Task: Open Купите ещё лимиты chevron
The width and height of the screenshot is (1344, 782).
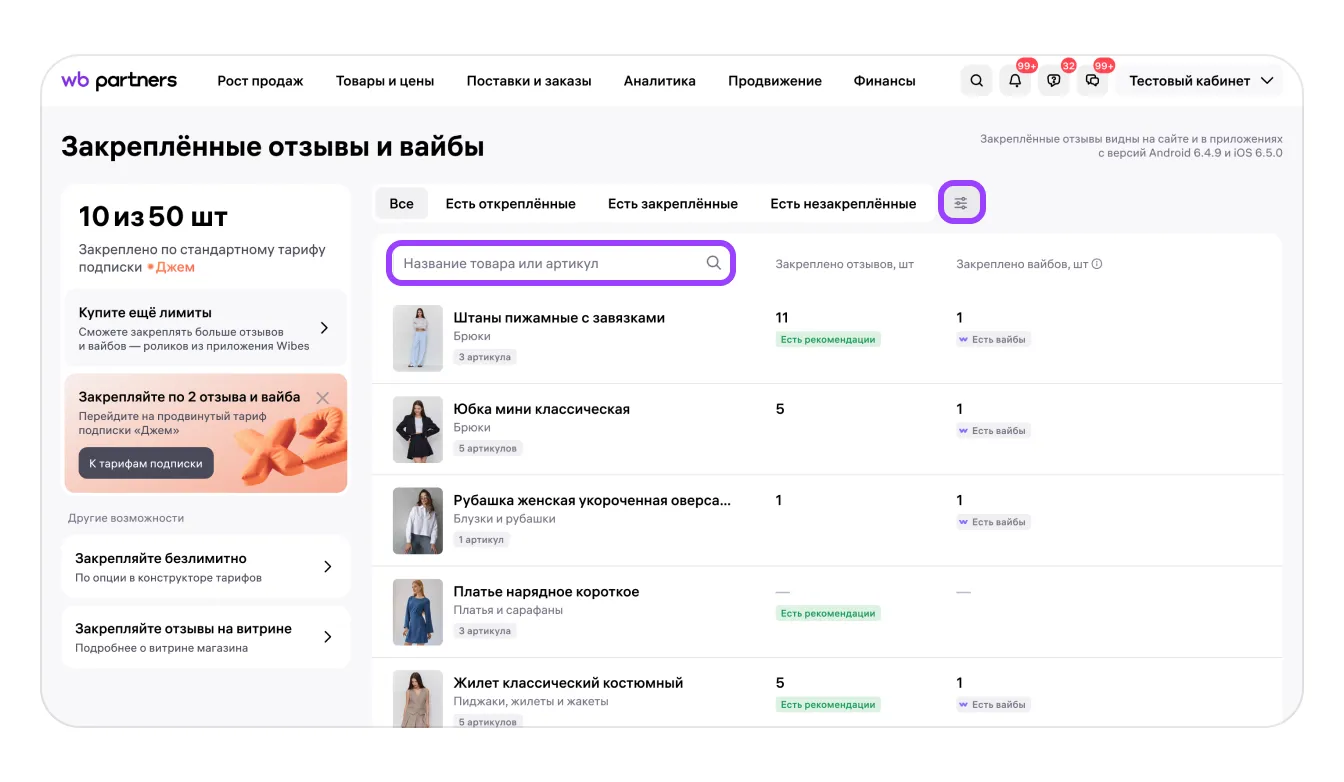Action: [324, 328]
